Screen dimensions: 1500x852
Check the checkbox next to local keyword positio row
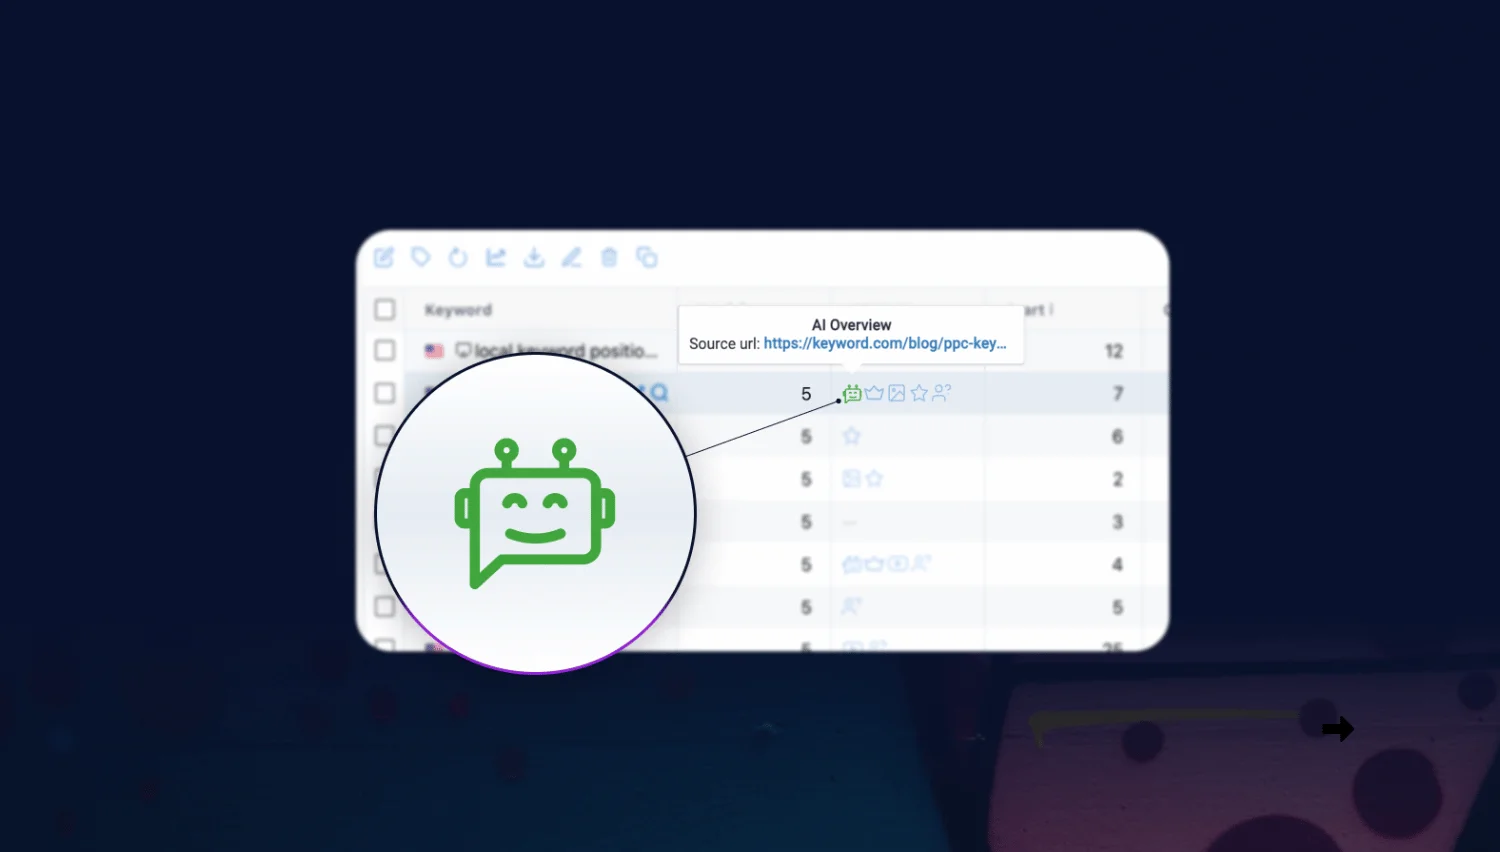[x=385, y=350]
